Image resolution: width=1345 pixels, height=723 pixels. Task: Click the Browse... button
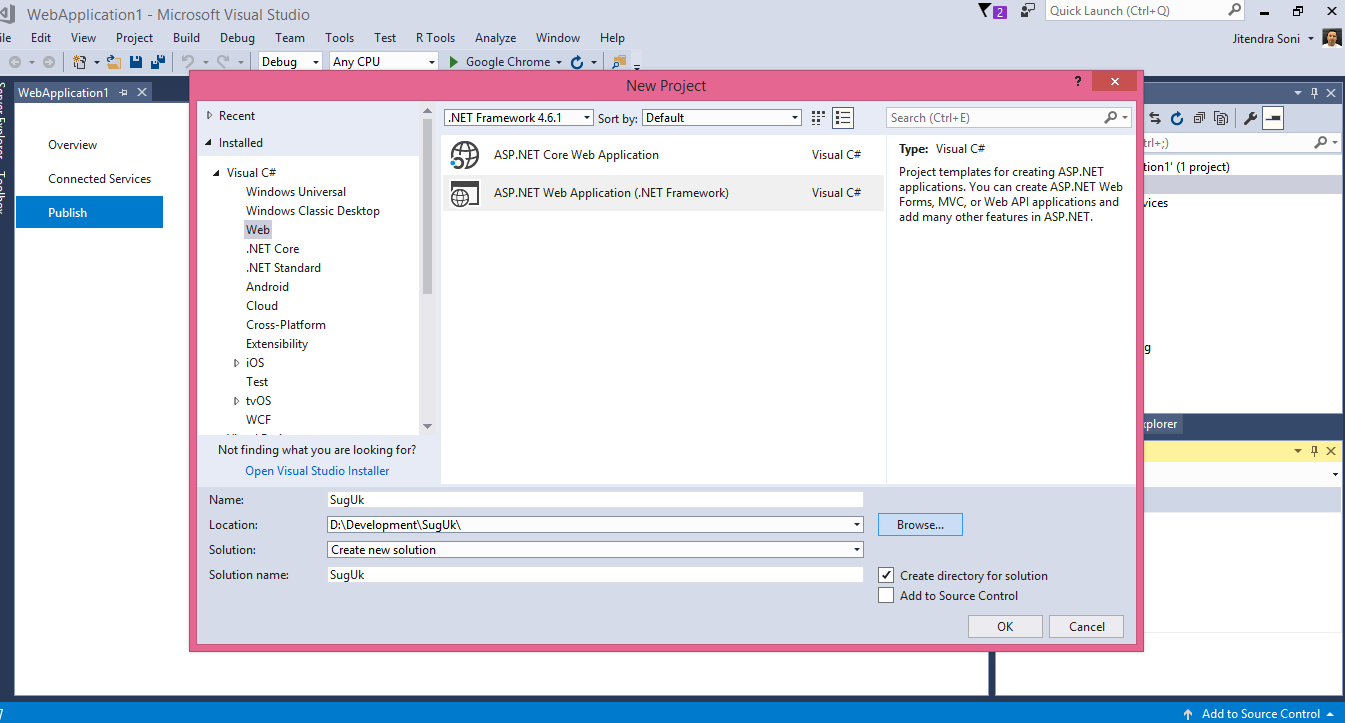920,525
